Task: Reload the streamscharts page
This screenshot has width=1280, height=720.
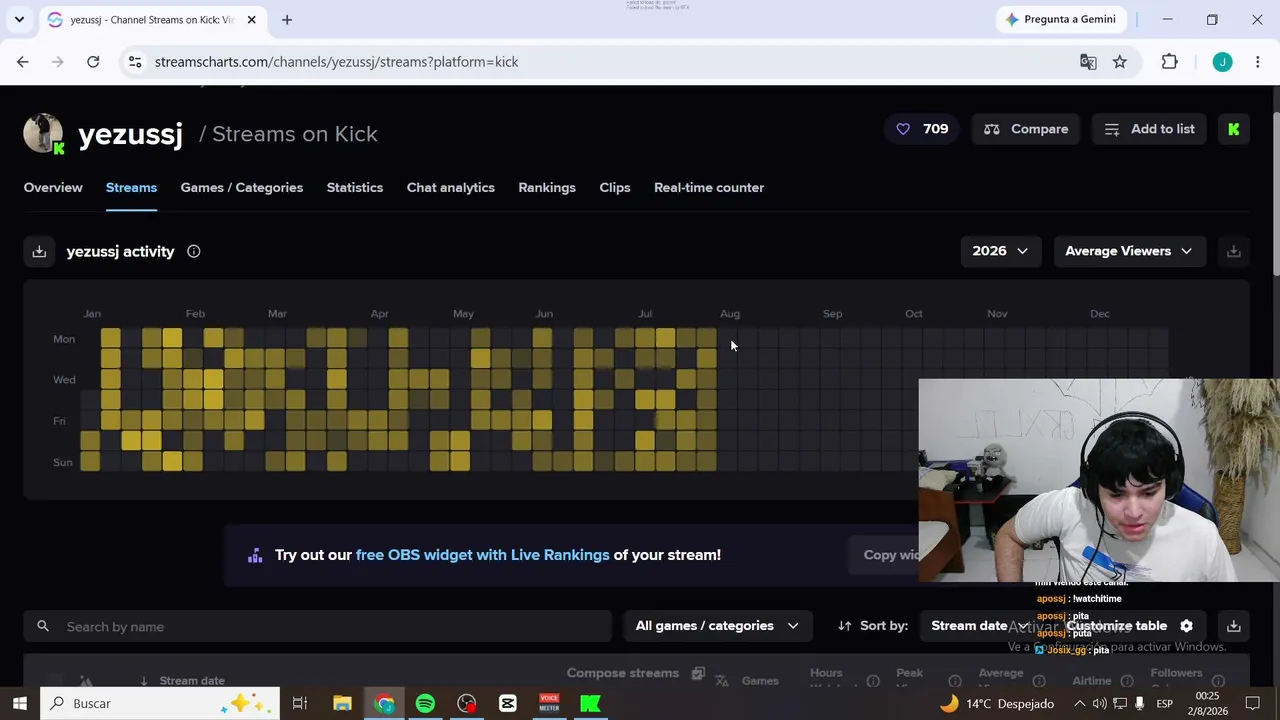Action: coord(93,62)
